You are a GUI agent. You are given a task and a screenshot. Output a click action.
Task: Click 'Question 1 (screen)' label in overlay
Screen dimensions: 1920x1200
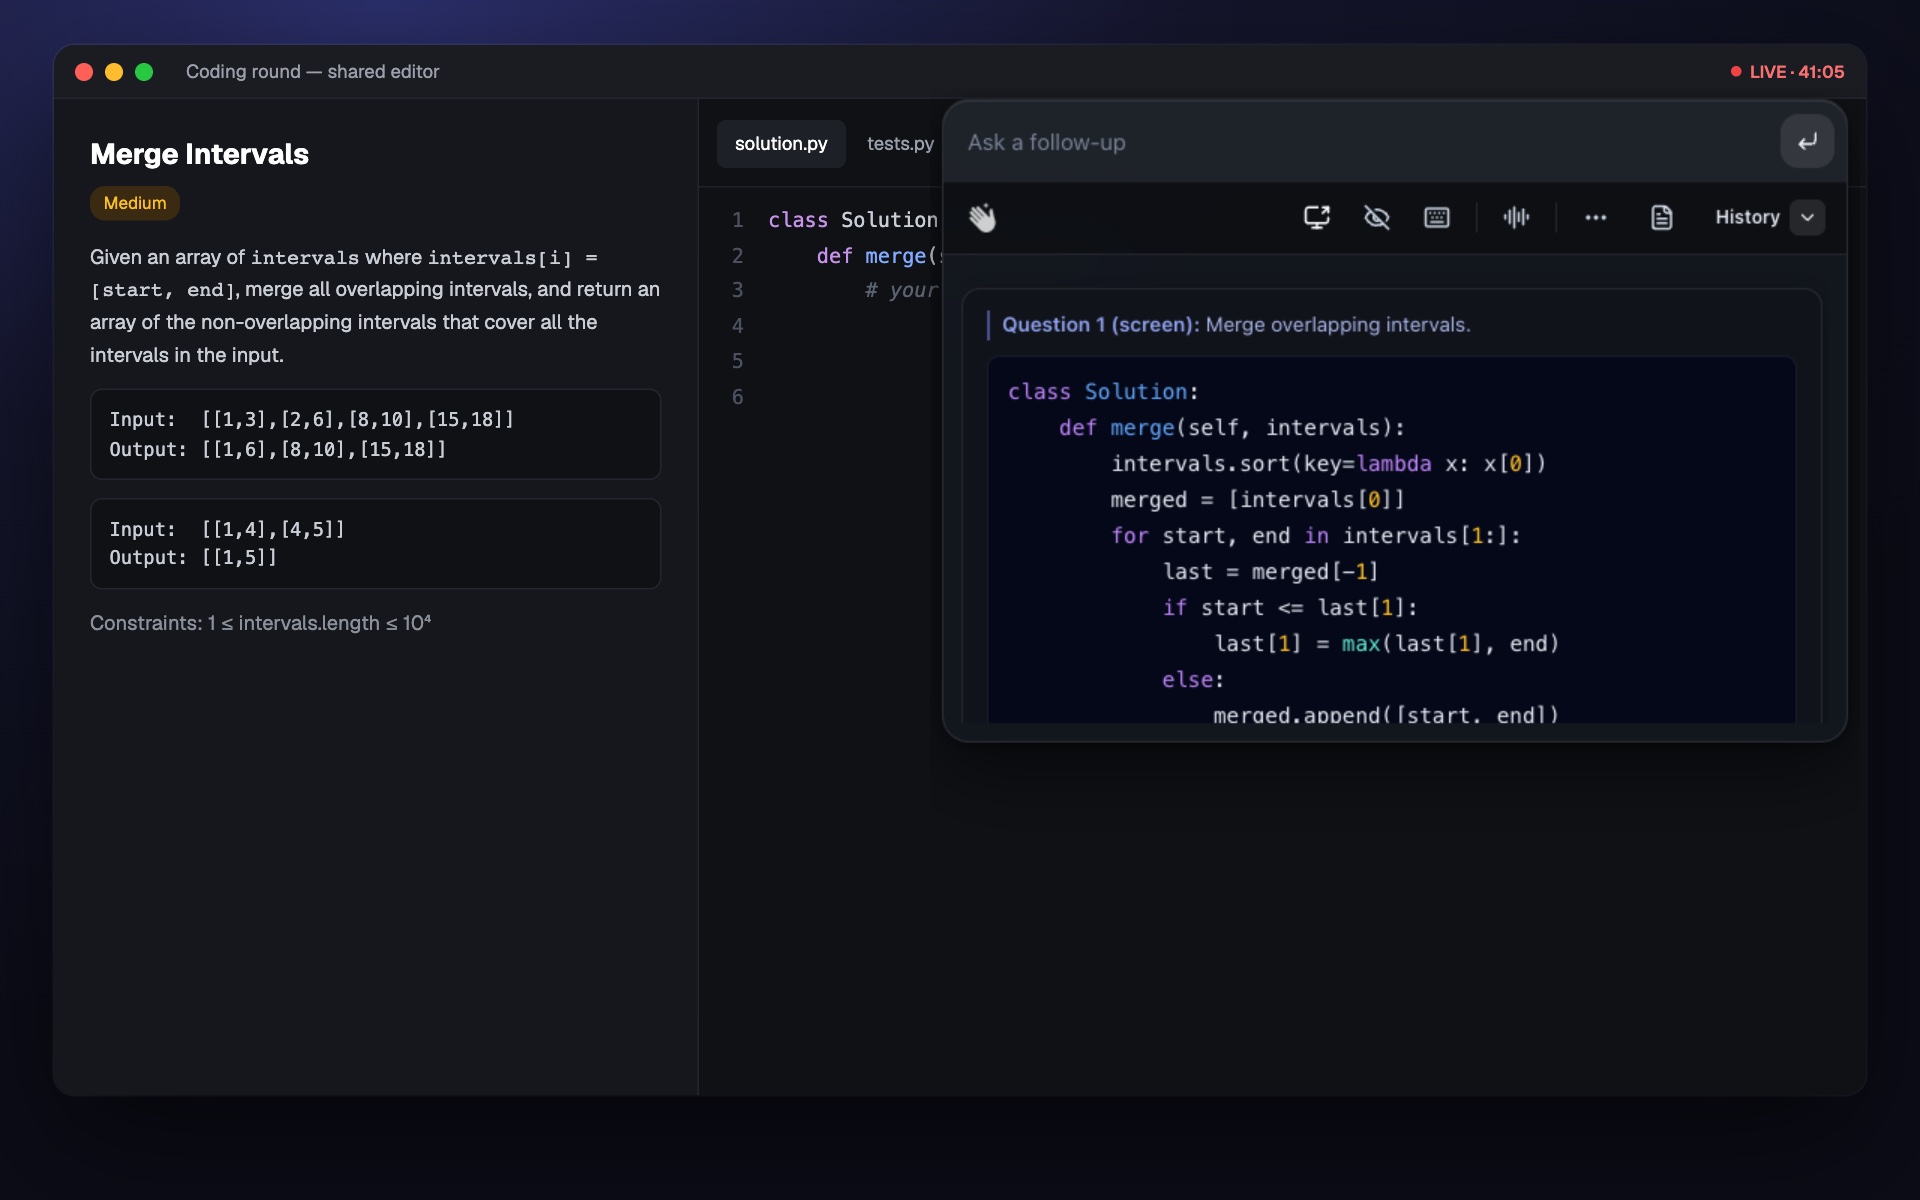(x=1100, y=325)
